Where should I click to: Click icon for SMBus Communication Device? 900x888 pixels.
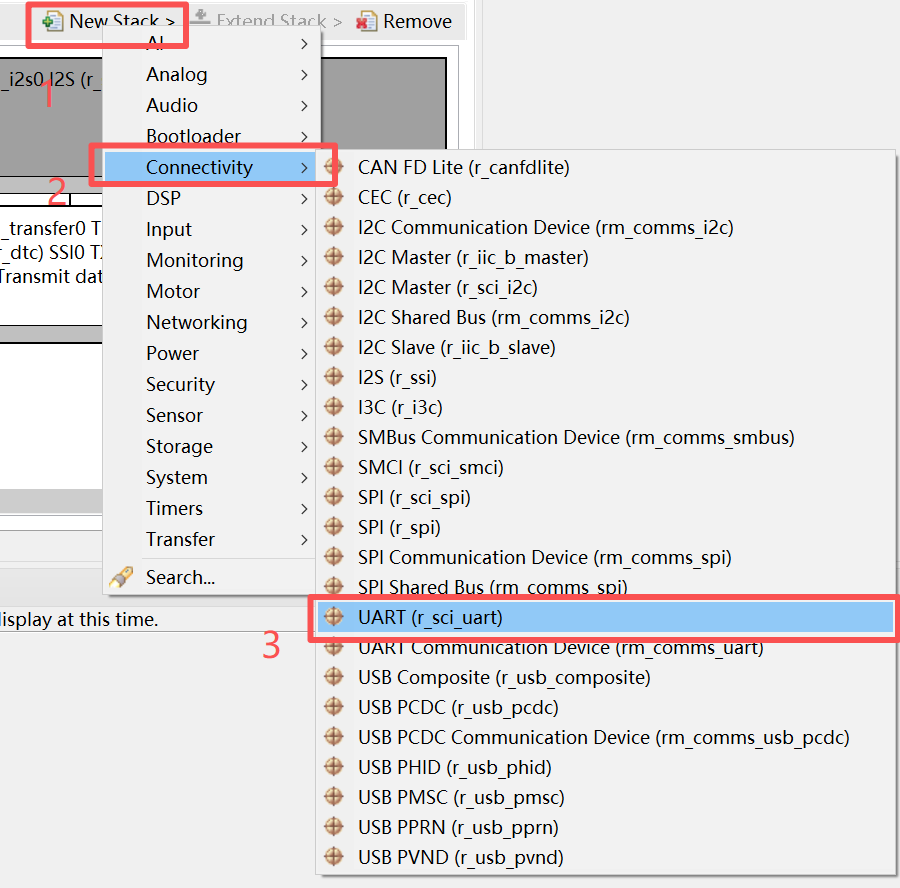[x=333, y=437]
